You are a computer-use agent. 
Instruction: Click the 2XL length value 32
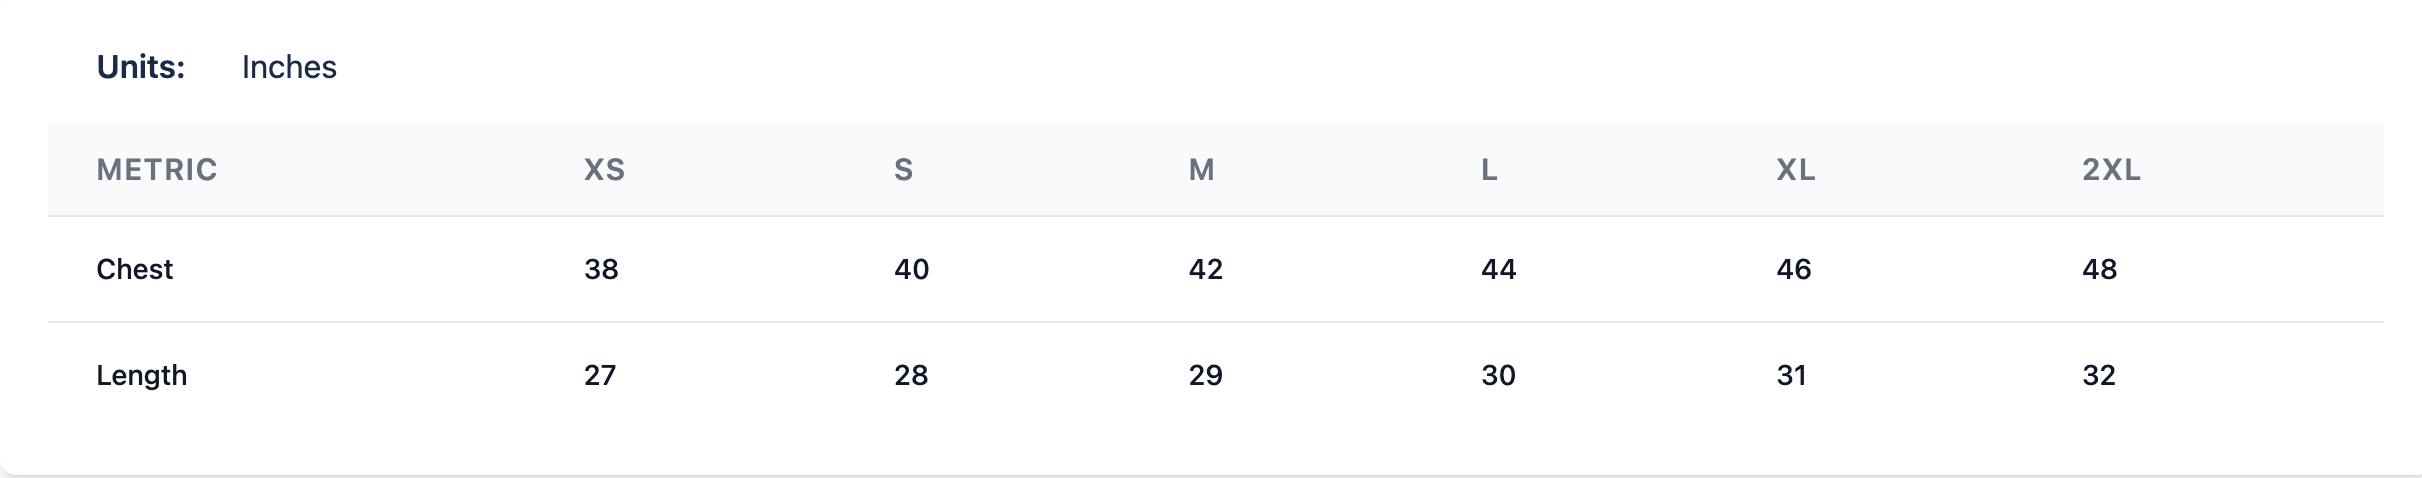pyautogui.click(x=2098, y=375)
